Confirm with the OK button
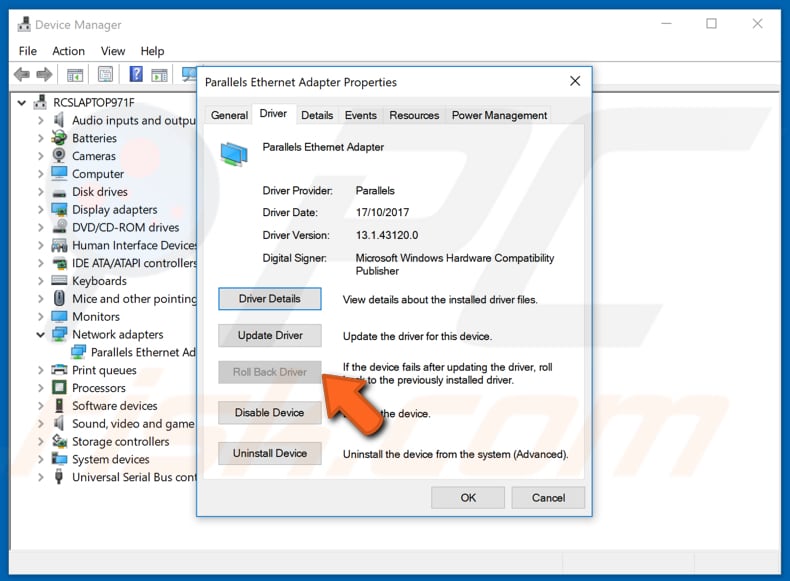 click(x=468, y=498)
